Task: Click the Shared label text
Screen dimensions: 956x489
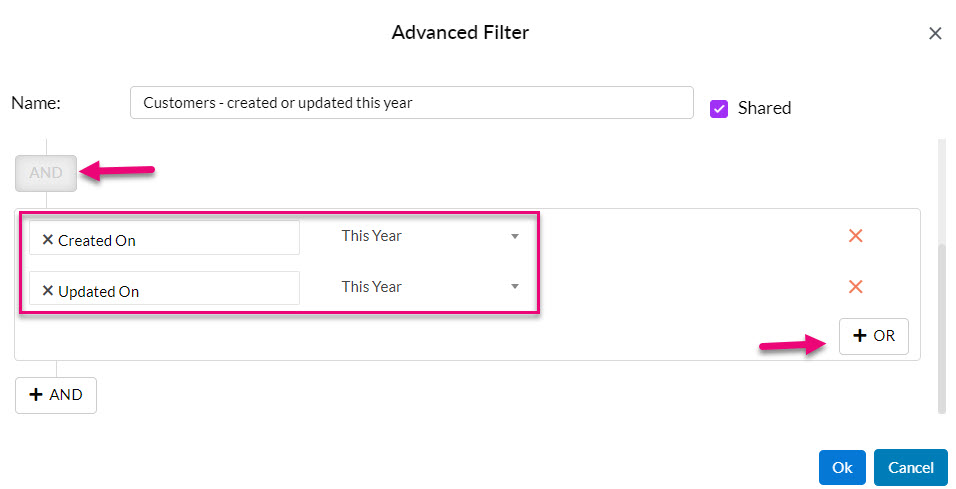Action: [x=765, y=108]
